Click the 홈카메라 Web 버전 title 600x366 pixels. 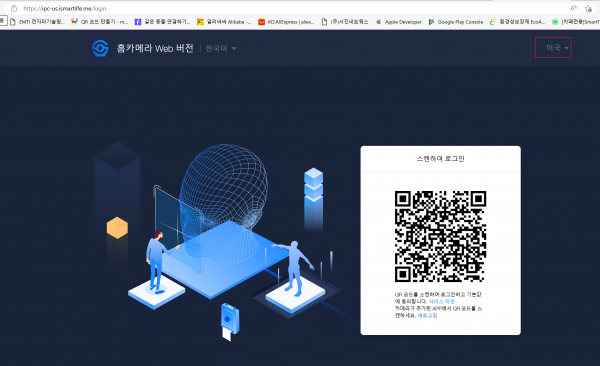click(155, 48)
